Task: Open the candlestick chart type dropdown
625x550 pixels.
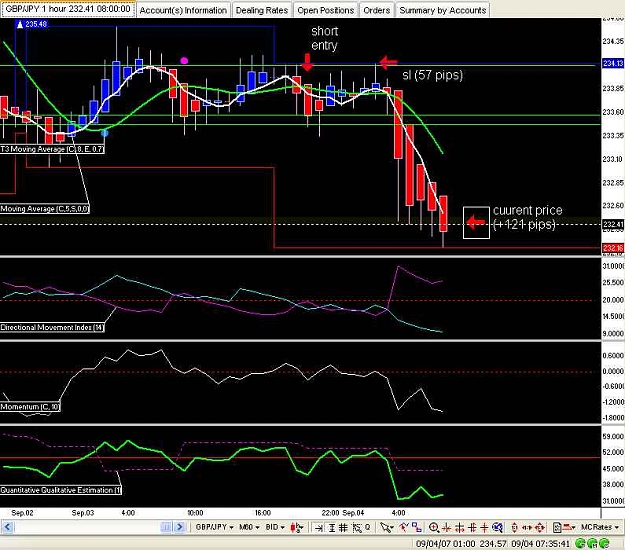Action: point(297,527)
